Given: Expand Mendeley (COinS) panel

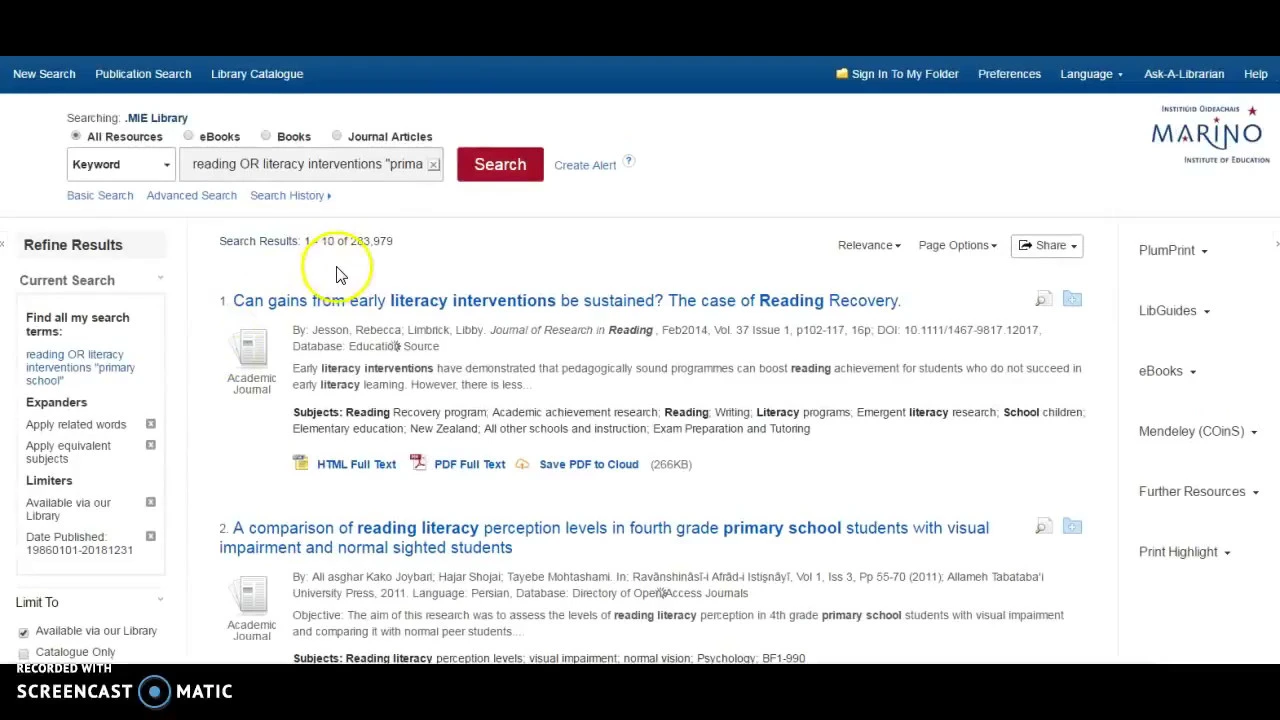Looking at the screenshot, I should pyautogui.click(x=1198, y=431).
